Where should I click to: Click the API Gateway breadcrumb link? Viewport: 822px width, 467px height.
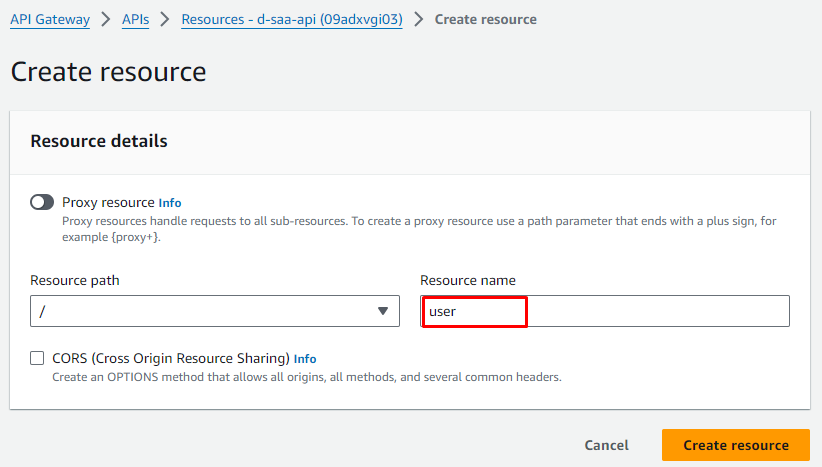[49, 19]
